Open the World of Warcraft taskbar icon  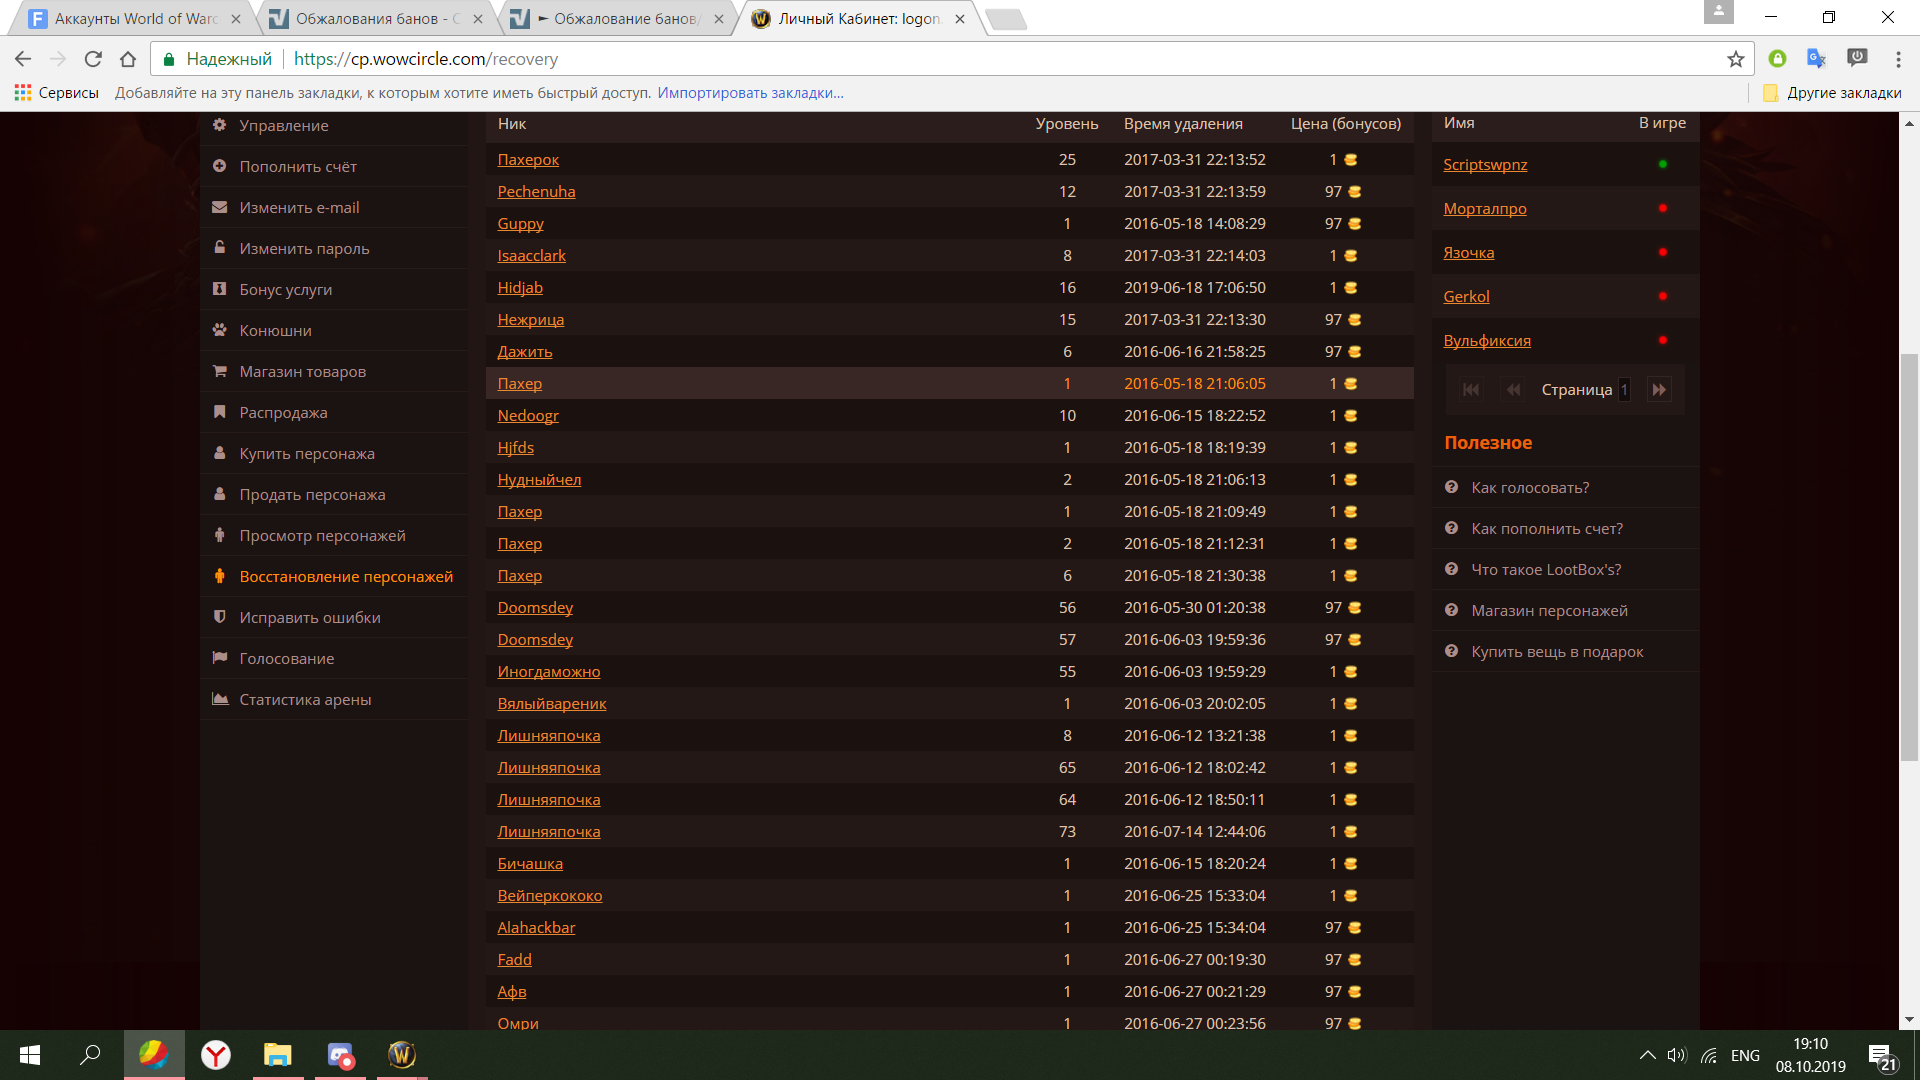click(401, 1055)
